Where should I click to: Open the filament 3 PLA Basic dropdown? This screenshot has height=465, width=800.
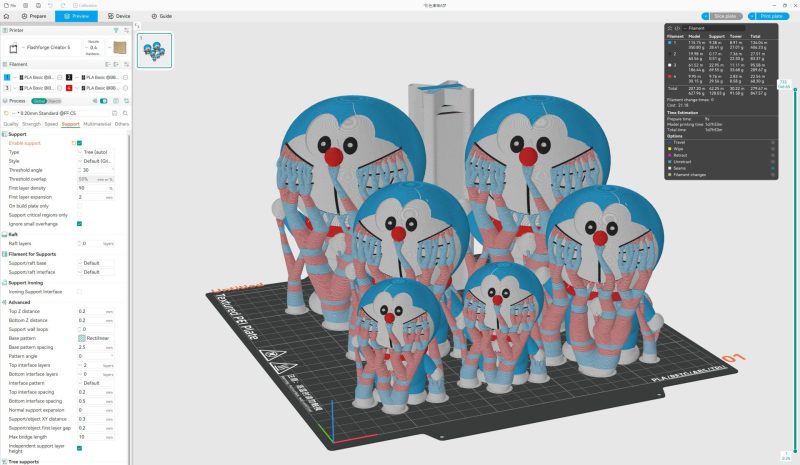[35, 88]
